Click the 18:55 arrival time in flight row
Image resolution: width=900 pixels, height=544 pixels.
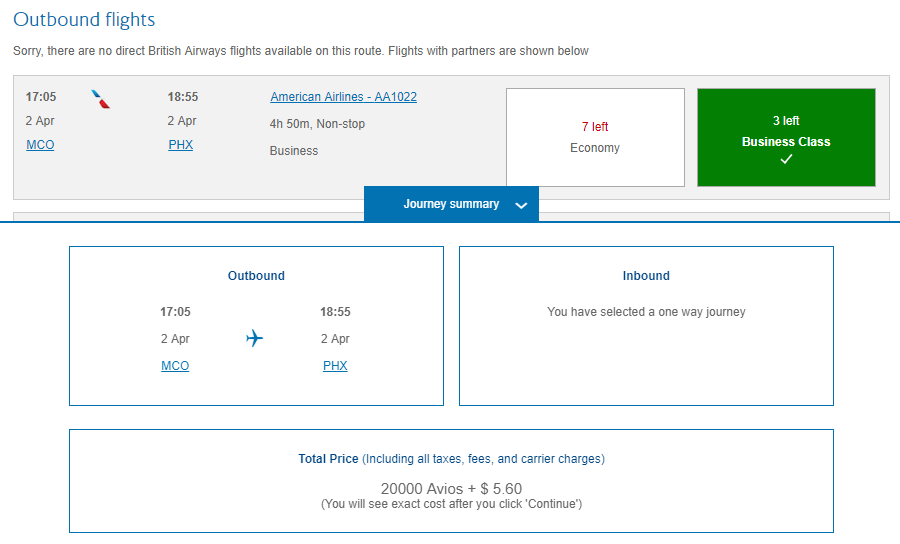coord(182,97)
